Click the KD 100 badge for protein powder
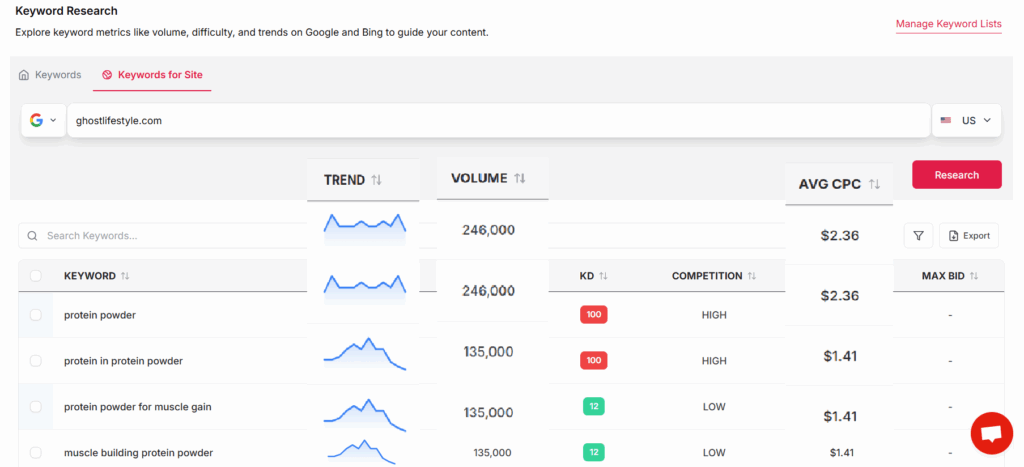1024x467 pixels. point(594,315)
